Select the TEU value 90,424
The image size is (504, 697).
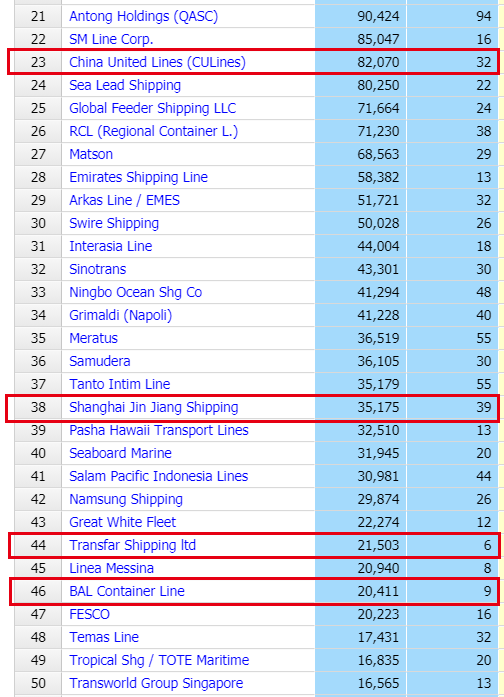click(x=378, y=16)
